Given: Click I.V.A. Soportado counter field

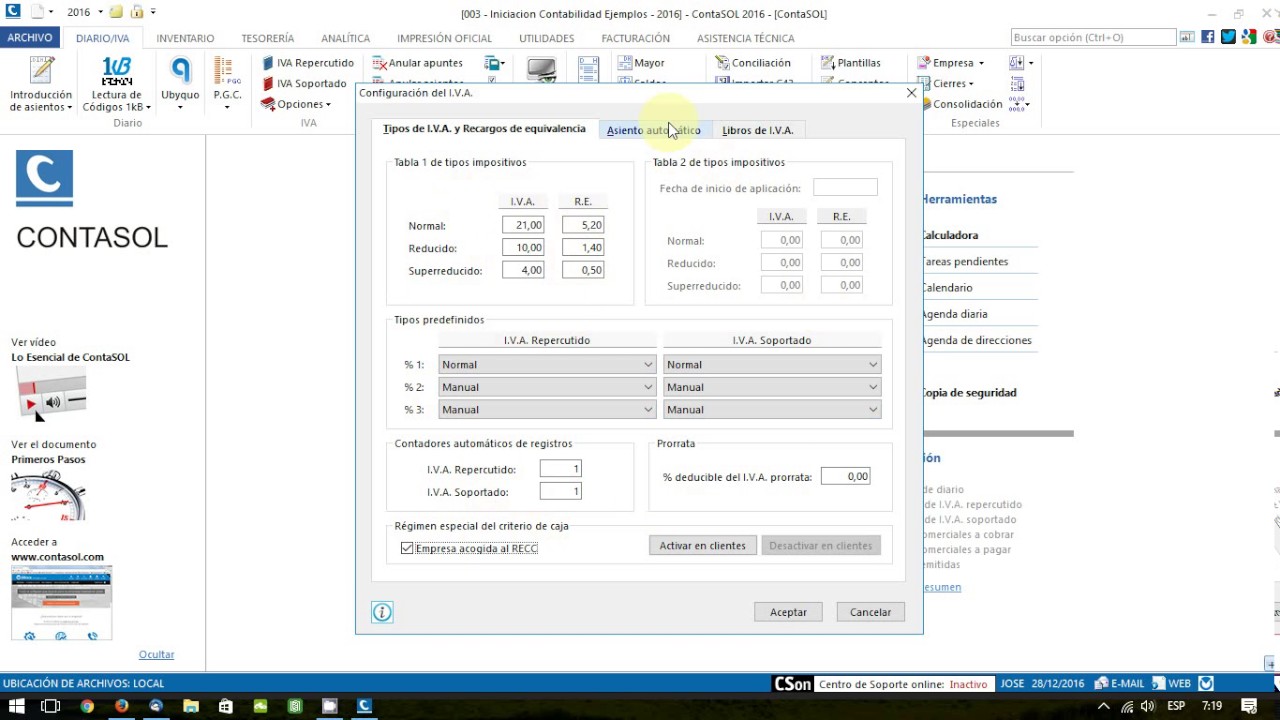Looking at the screenshot, I should (x=560, y=492).
